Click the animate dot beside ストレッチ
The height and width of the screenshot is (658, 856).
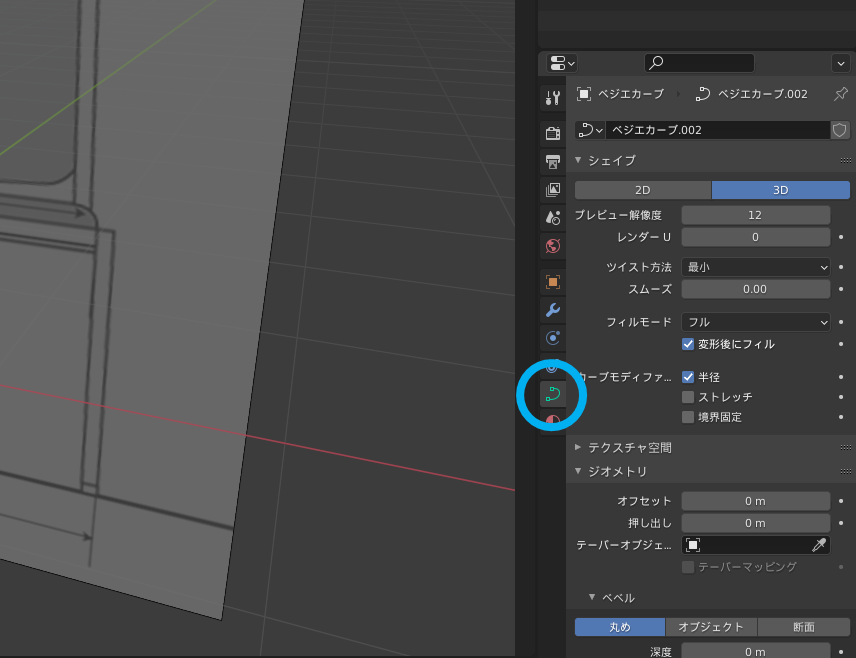click(x=841, y=397)
